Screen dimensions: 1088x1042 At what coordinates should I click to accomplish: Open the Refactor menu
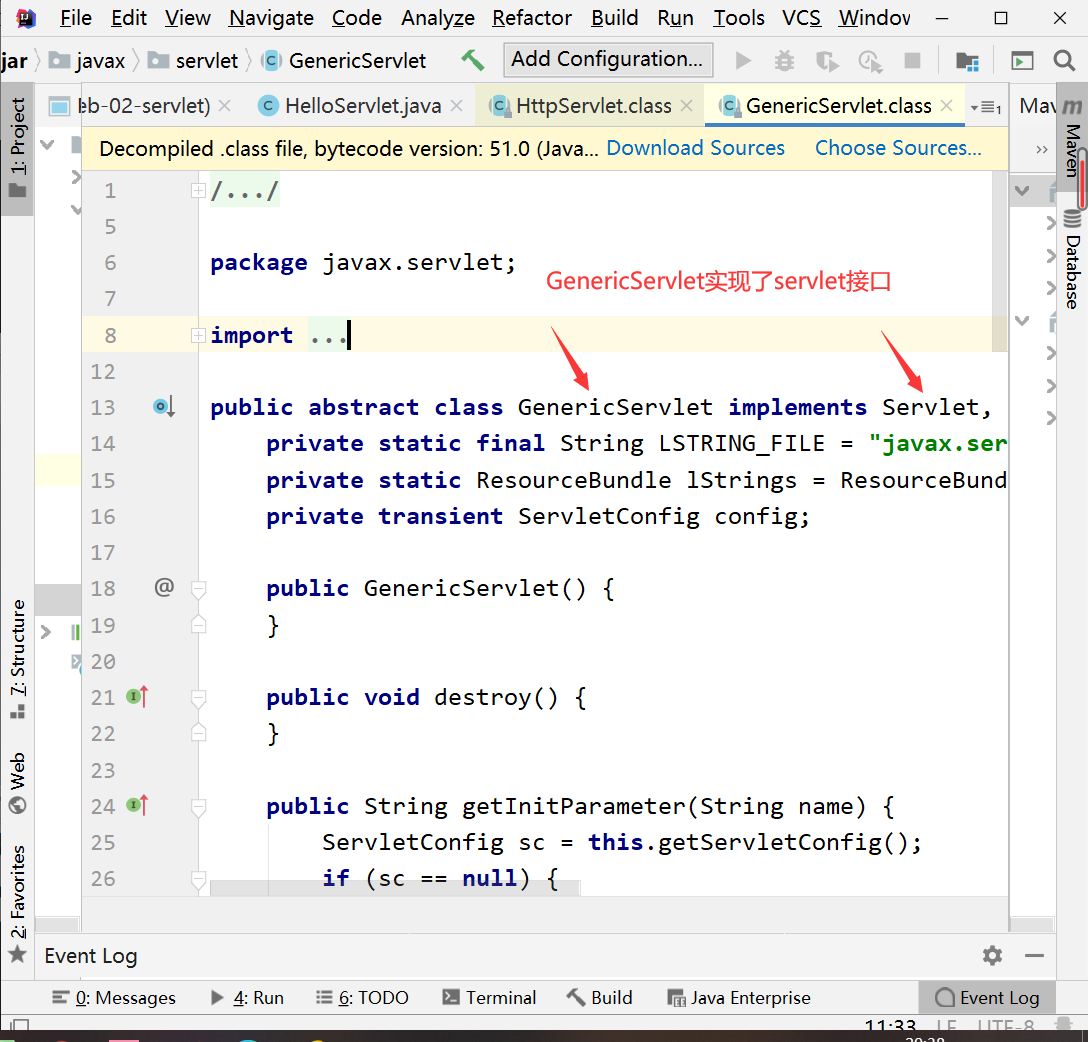coord(532,18)
